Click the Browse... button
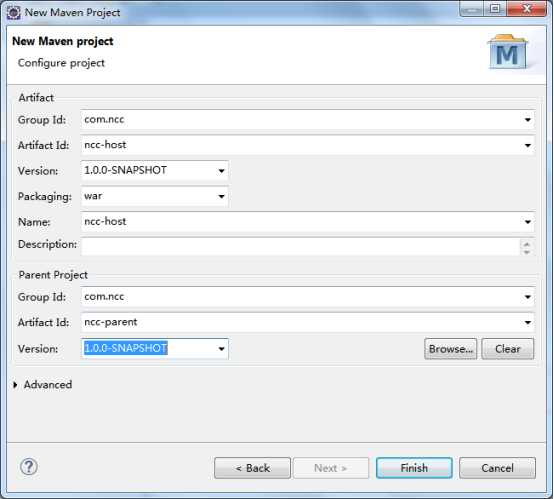This screenshot has height=499, width=554. tap(450, 349)
